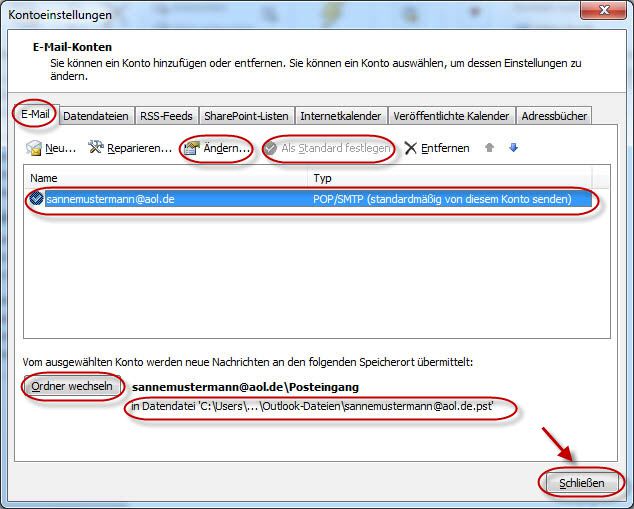The height and width of the screenshot is (509, 634).
Task: Click the default account checkmark icon in row
Action: point(36,199)
